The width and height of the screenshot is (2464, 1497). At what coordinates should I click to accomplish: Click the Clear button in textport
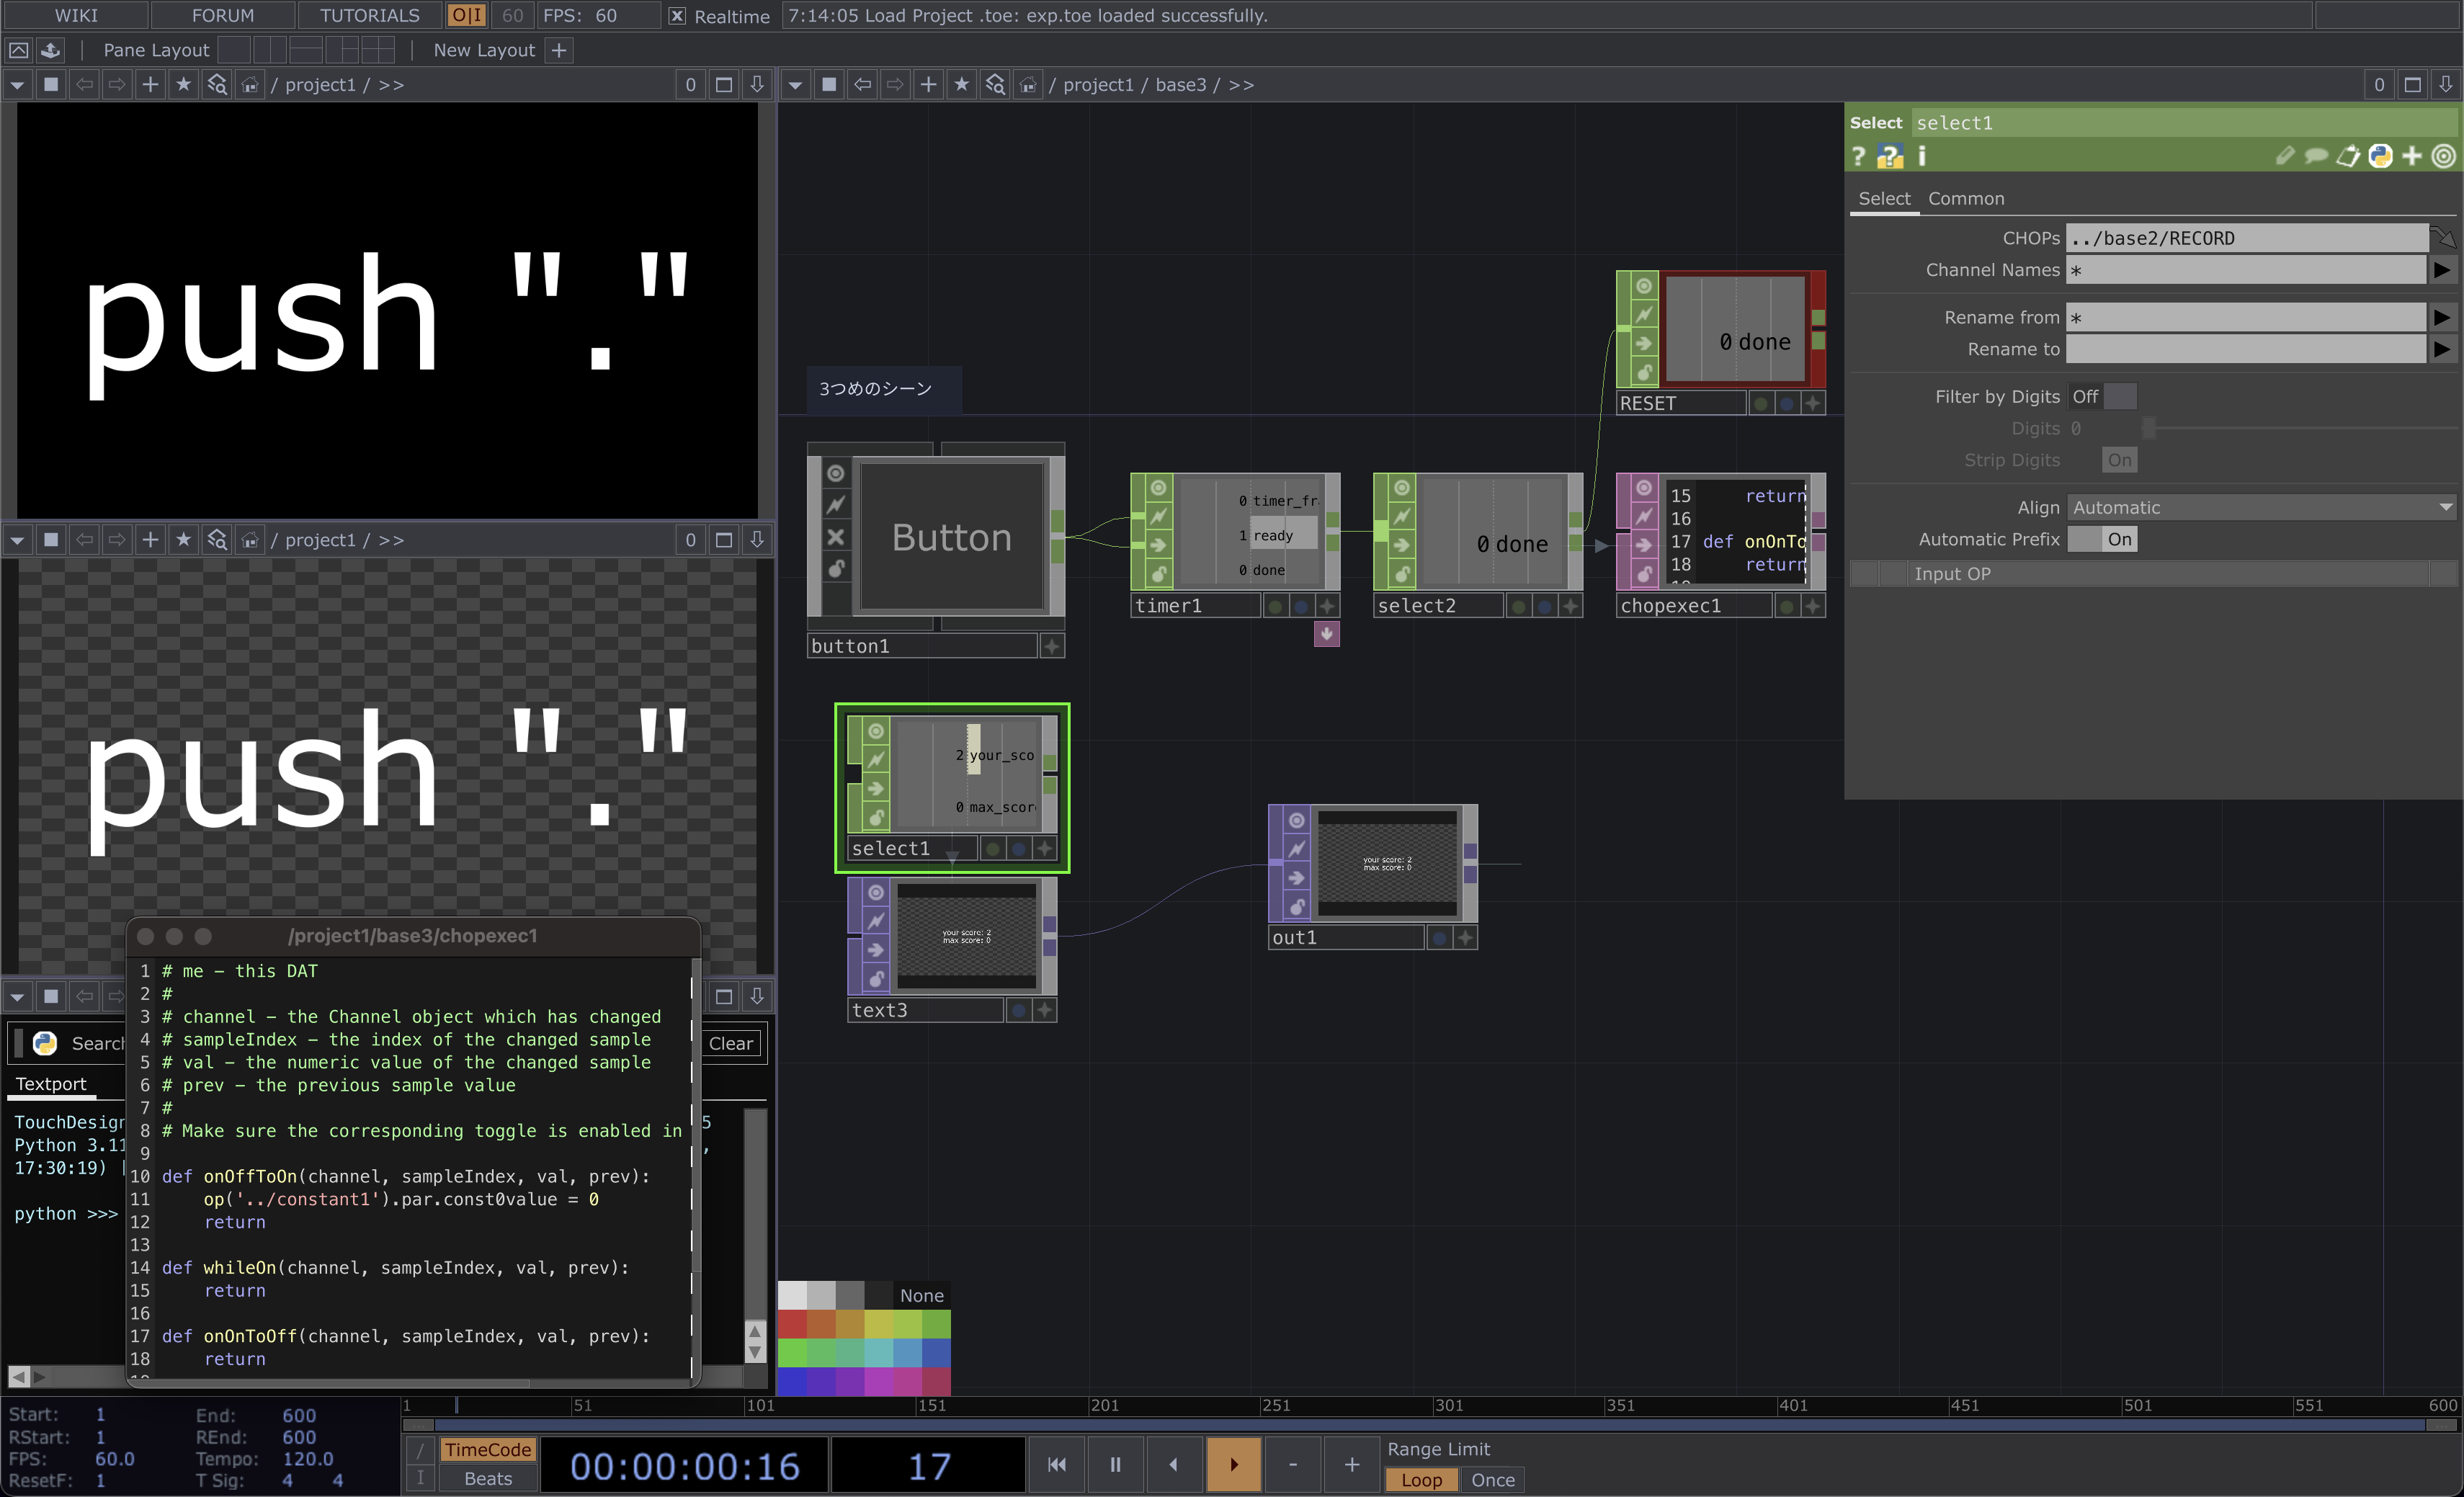click(731, 1044)
